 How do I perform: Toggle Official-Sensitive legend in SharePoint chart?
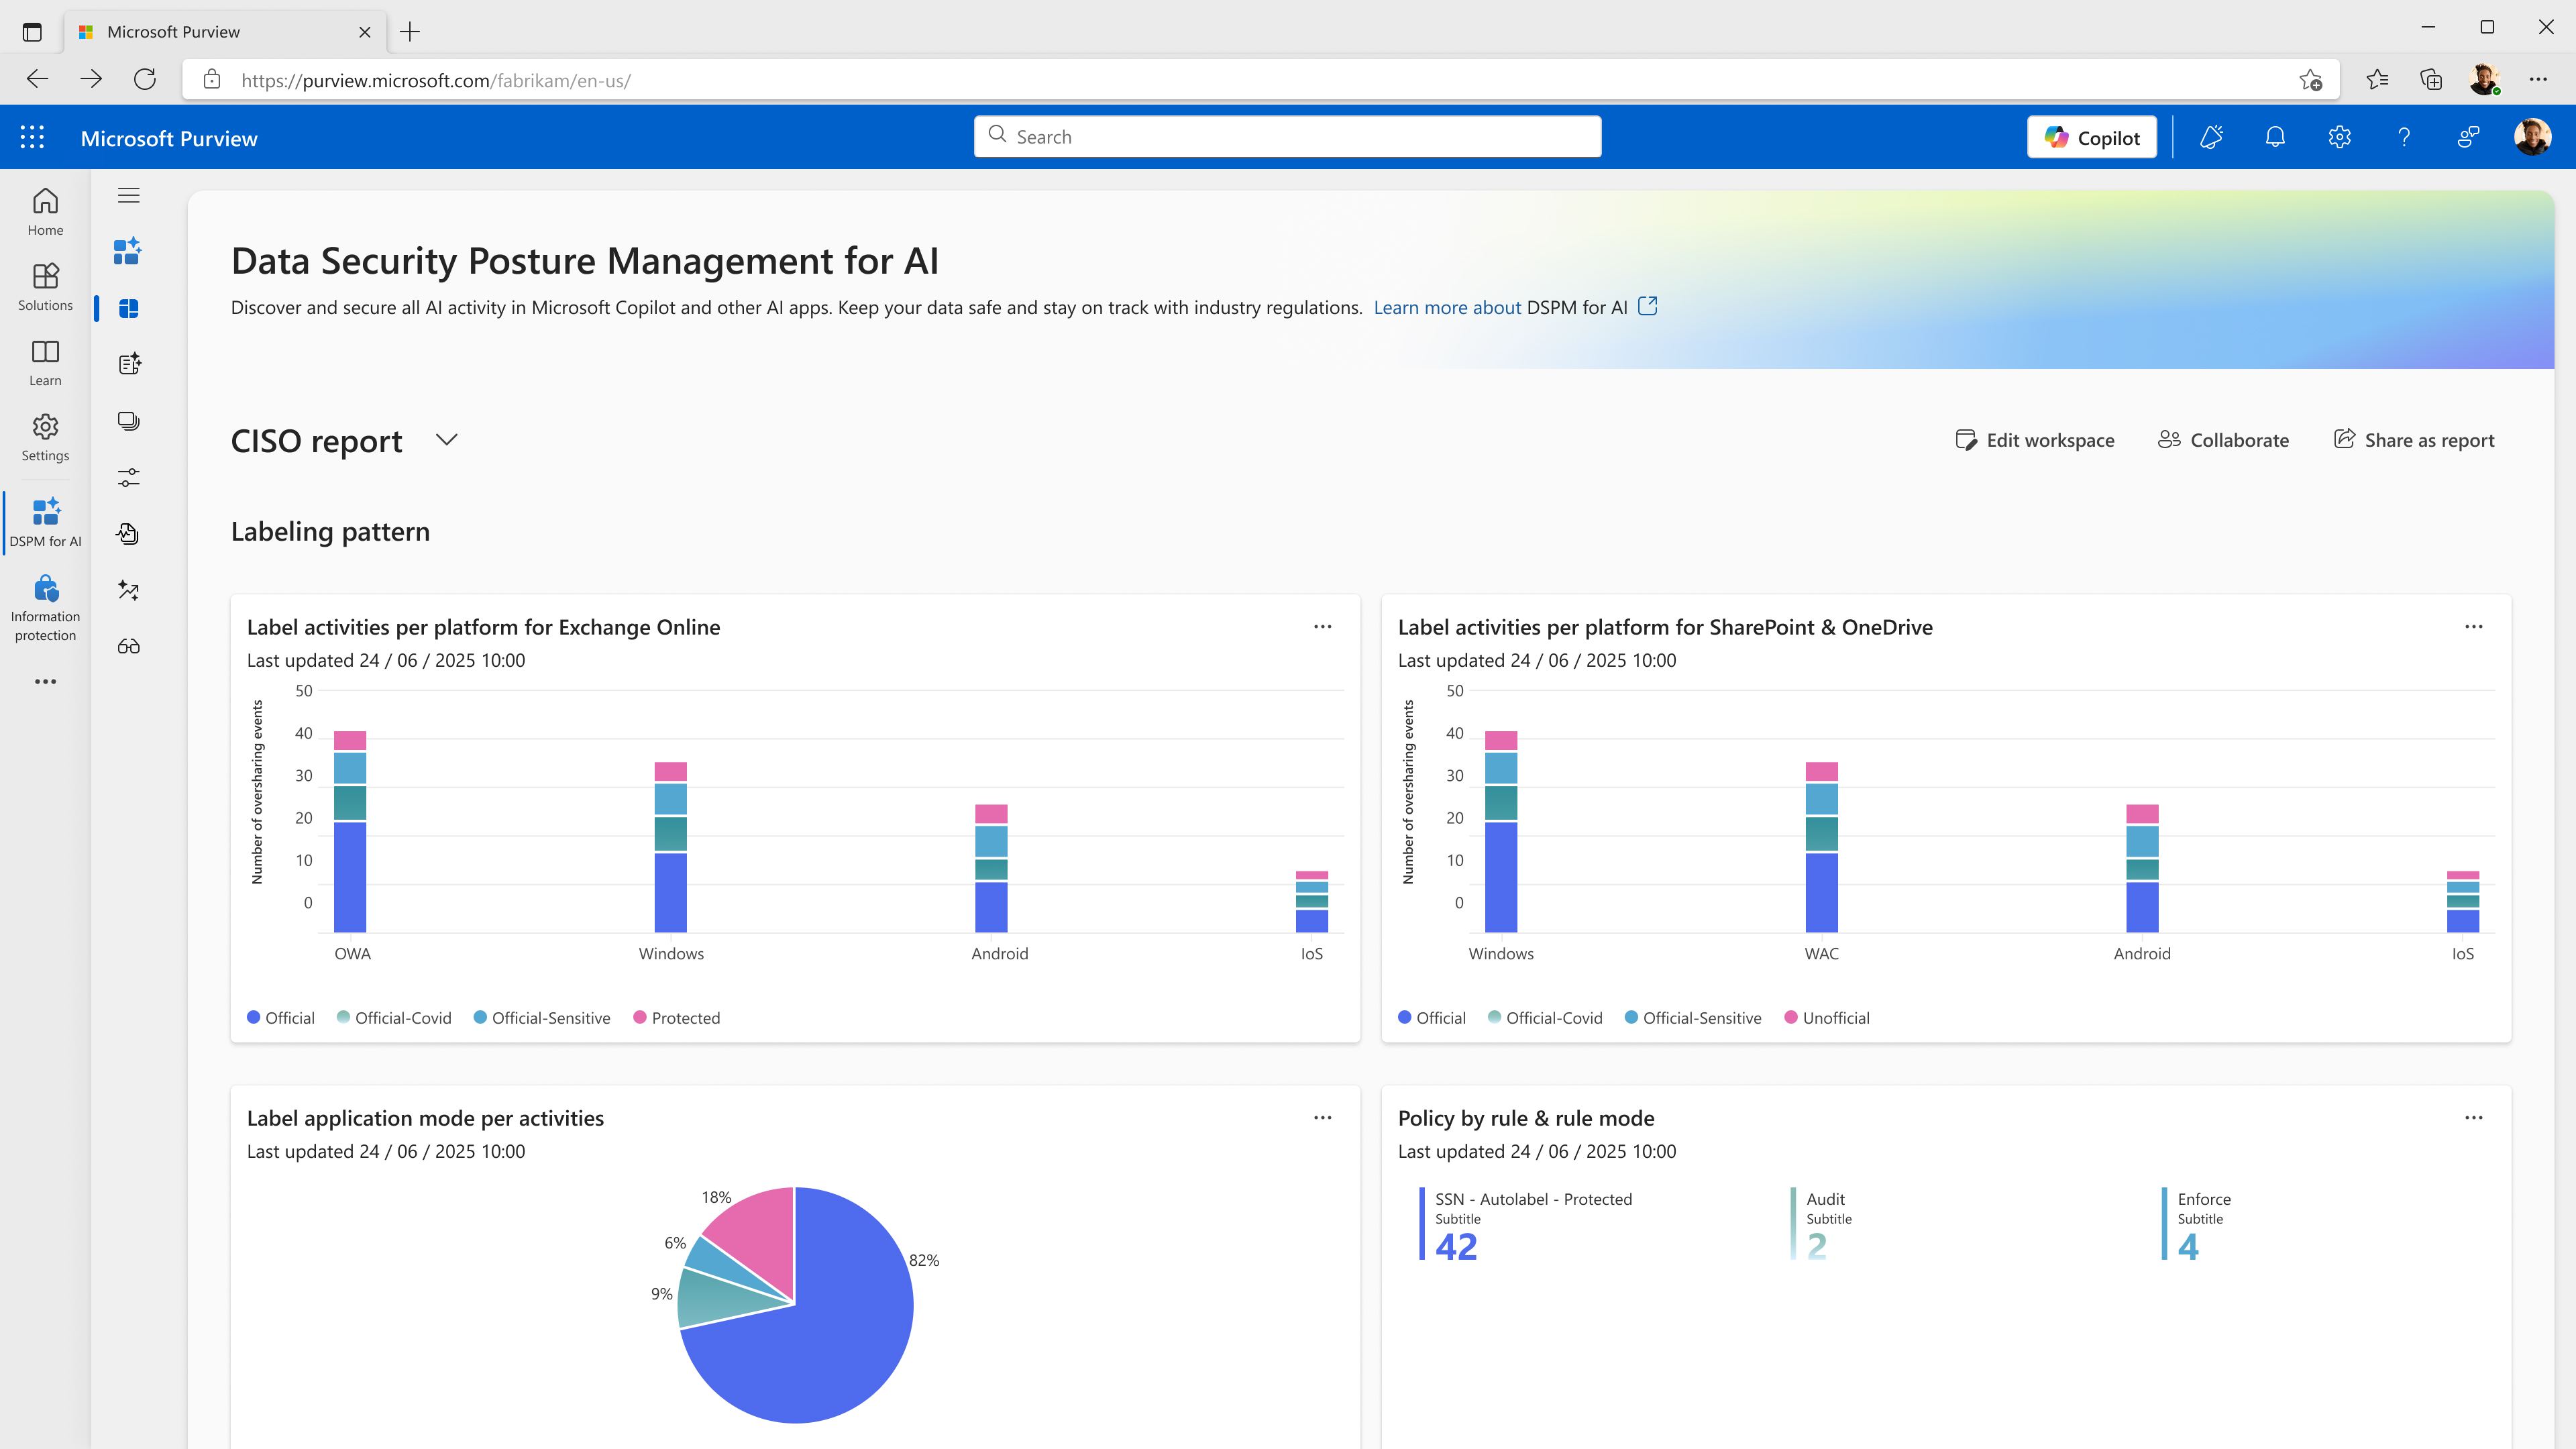coord(1693,1018)
